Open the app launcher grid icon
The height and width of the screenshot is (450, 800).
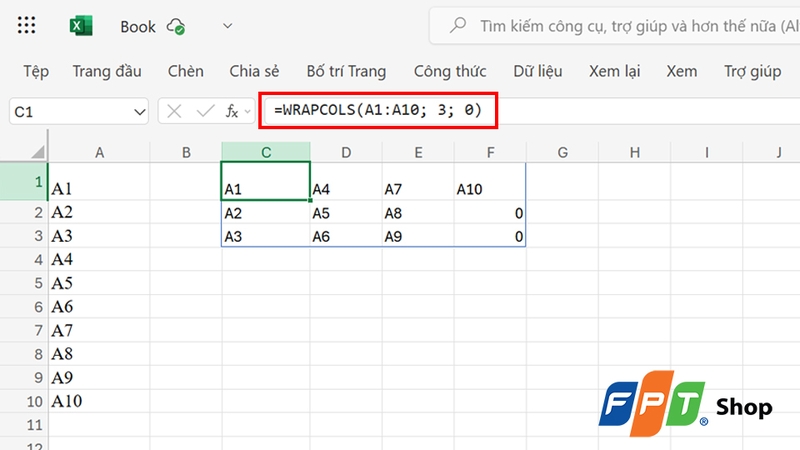[26, 25]
